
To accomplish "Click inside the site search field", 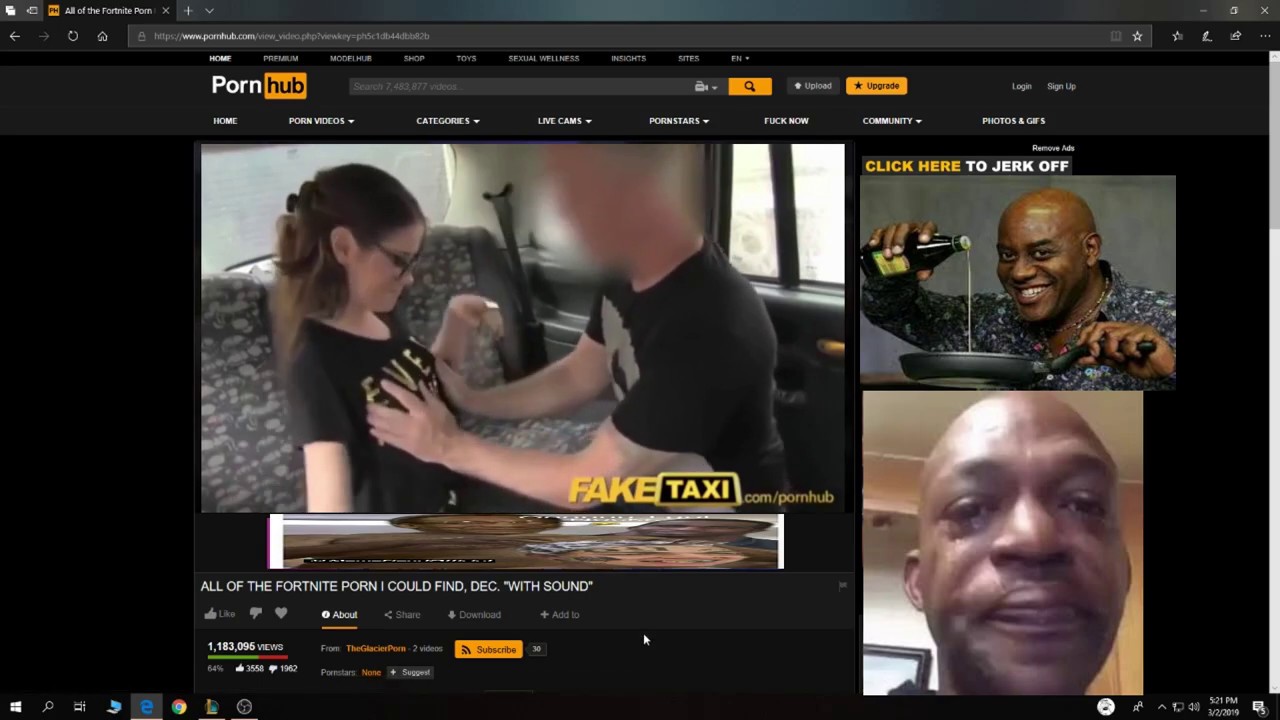I will 520,87.
